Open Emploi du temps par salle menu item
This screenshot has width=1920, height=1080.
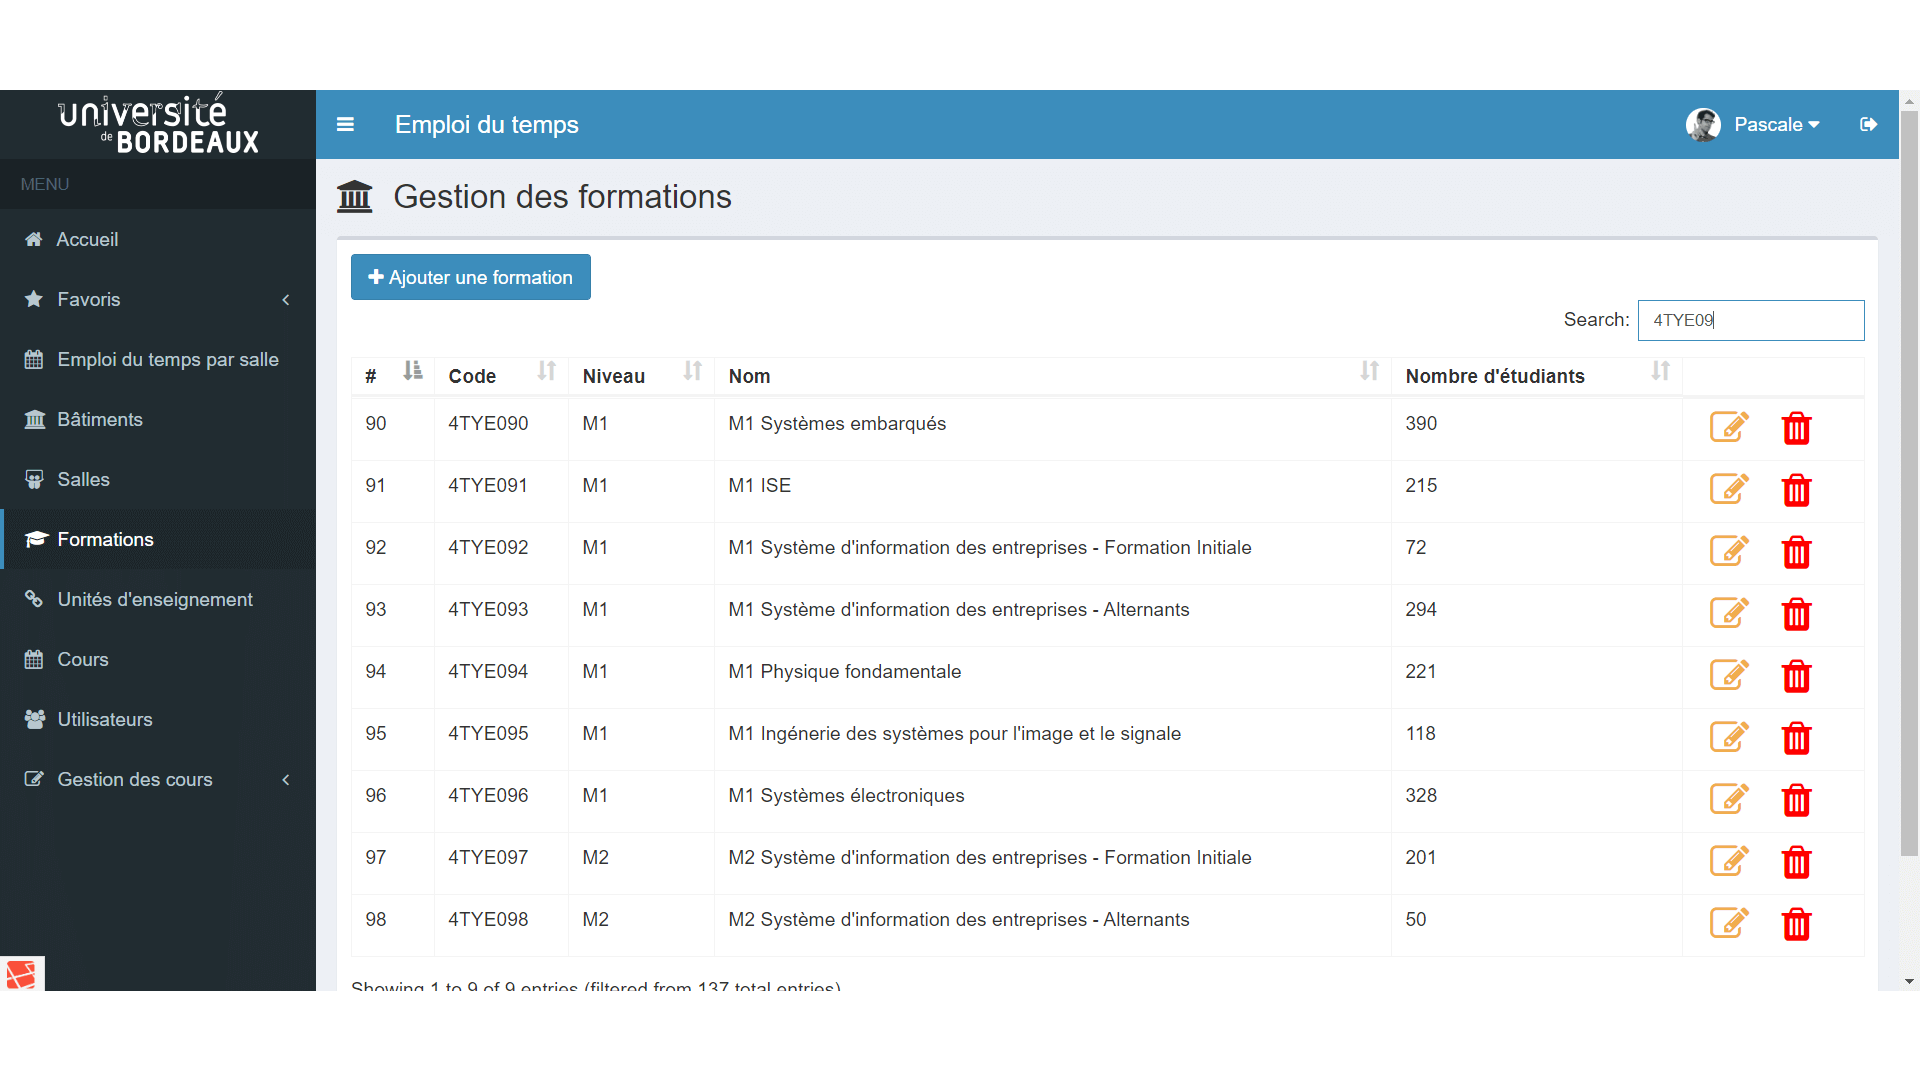[x=167, y=359]
